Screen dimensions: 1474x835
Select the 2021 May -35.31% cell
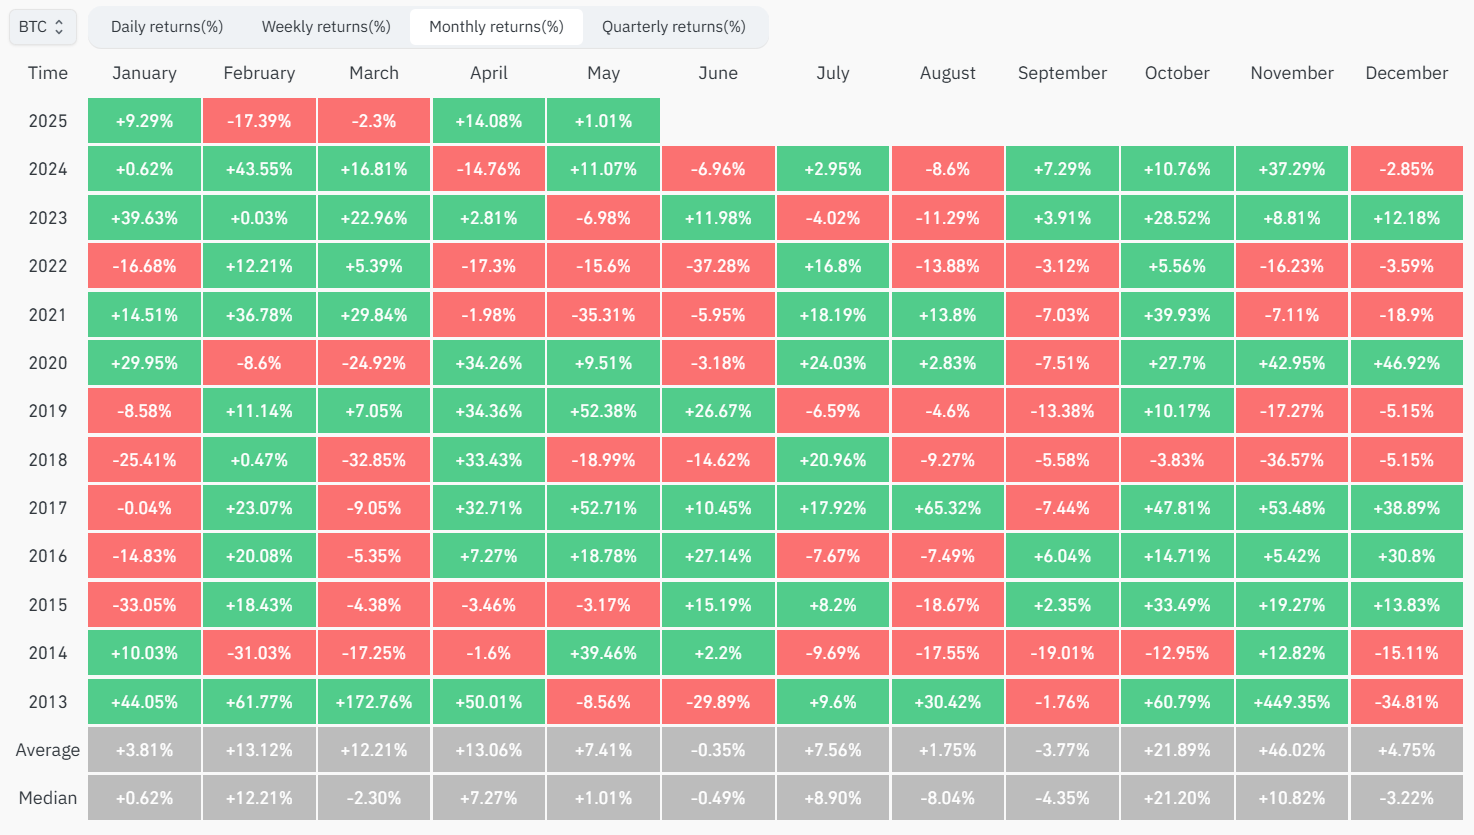click(604, 315)
